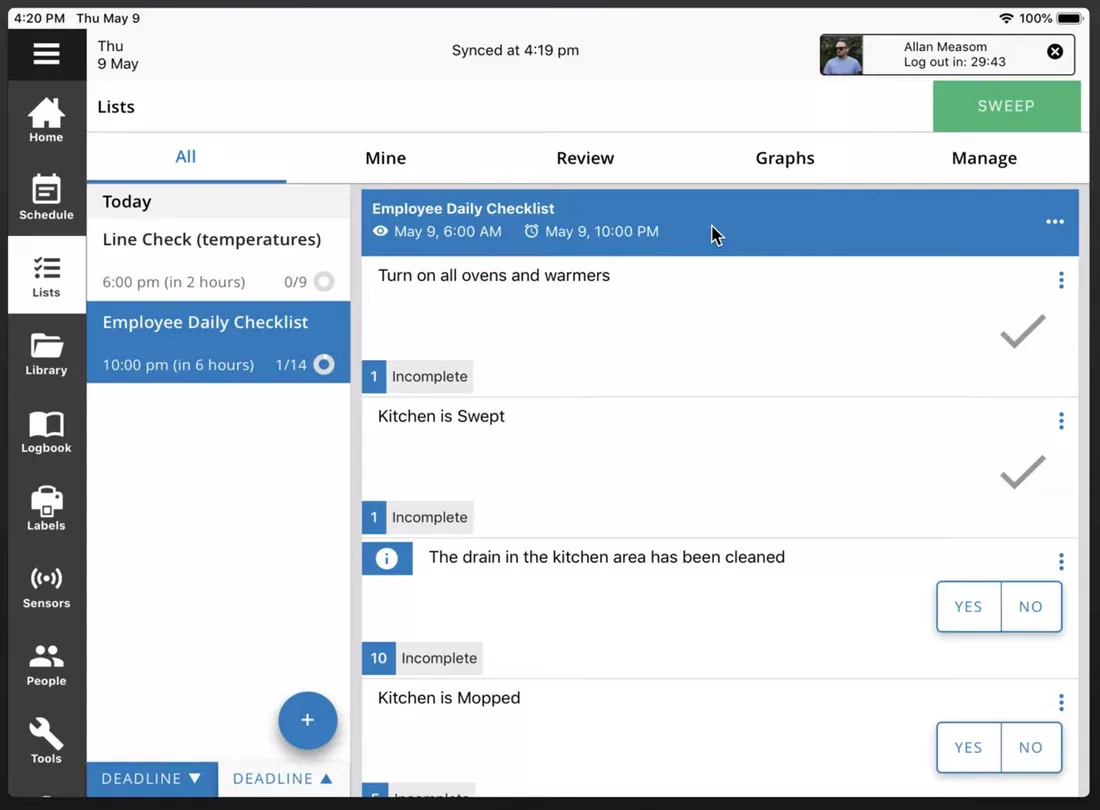Answer NO for drain has been cleaned
Screen dimensions: 1100x810
coord(1031,607)
